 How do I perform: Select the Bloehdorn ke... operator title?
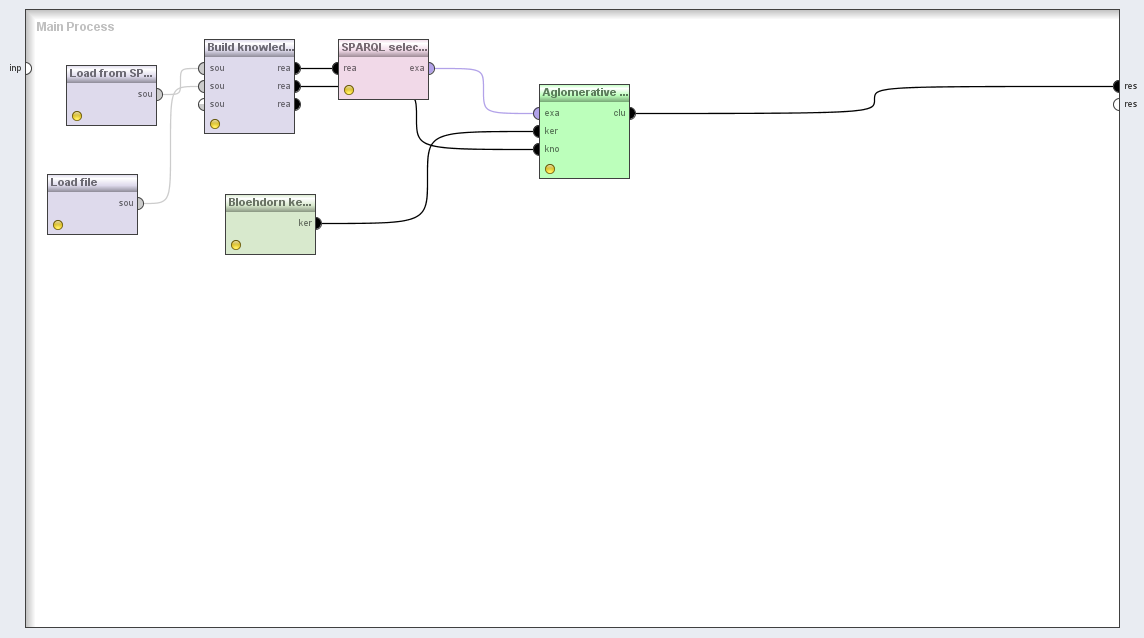270,202
